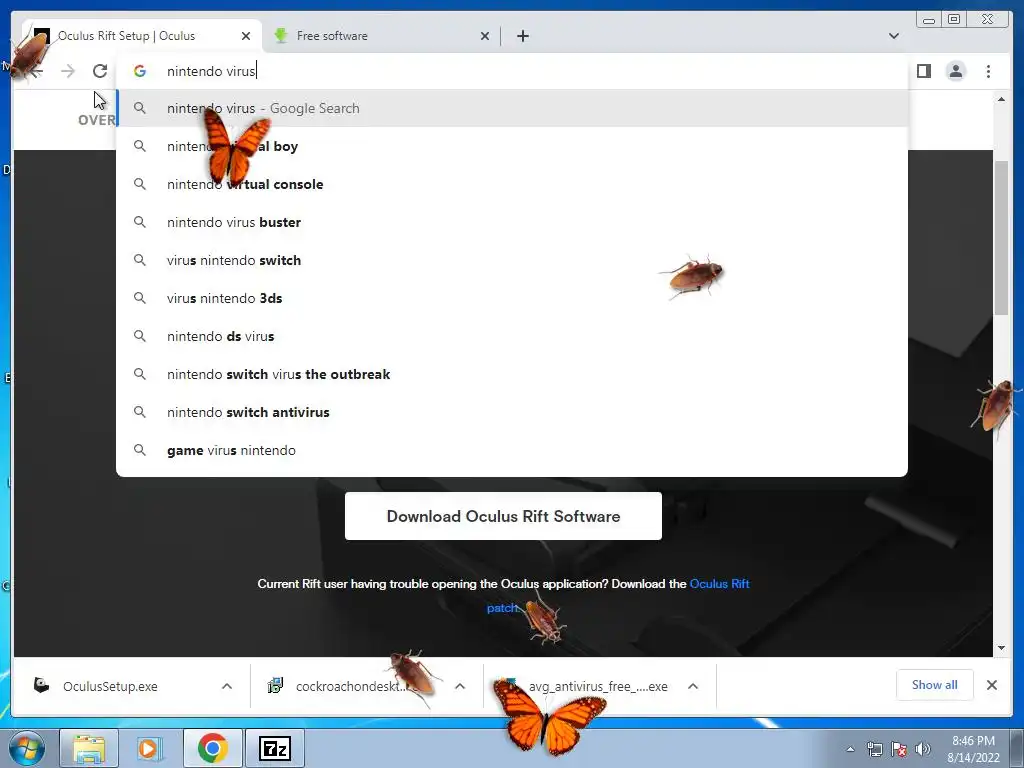The image size is (1024, 768).
Task: Open the side panel icon in Chrome toolbar
Action: [x=923, y=71]
